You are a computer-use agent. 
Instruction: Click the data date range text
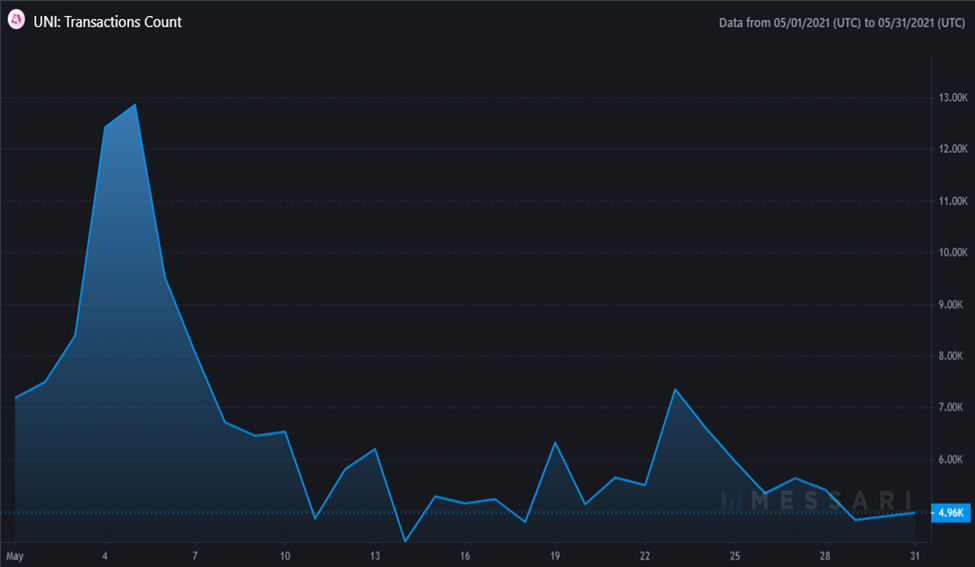(x=842, y=23)
